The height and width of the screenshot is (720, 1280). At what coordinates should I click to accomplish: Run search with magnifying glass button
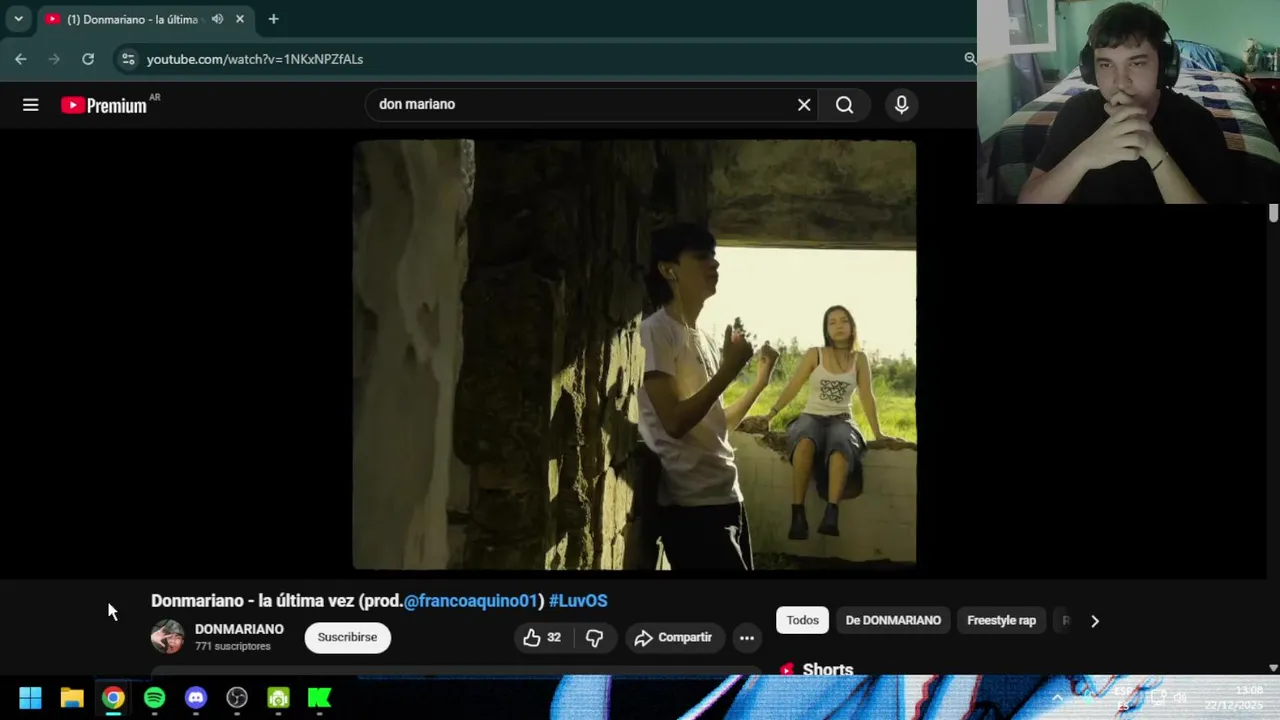pos(844,105)
